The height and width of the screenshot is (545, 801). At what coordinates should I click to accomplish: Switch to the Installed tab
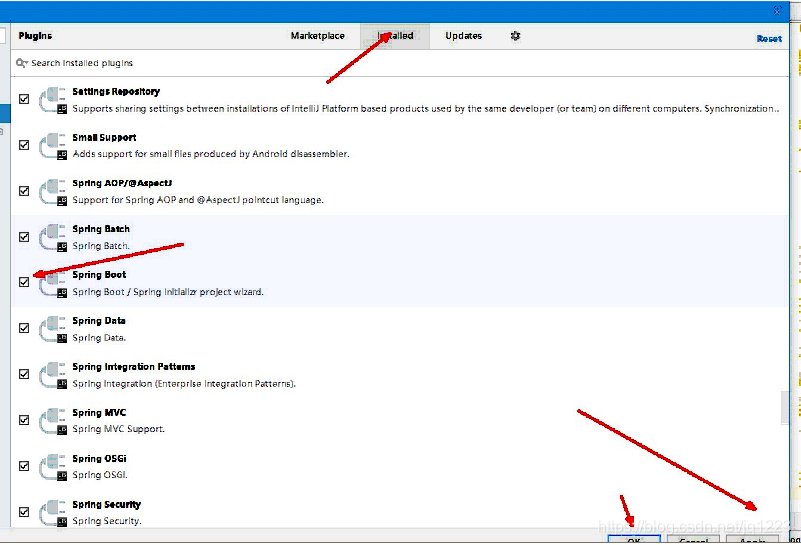point(395,36)
